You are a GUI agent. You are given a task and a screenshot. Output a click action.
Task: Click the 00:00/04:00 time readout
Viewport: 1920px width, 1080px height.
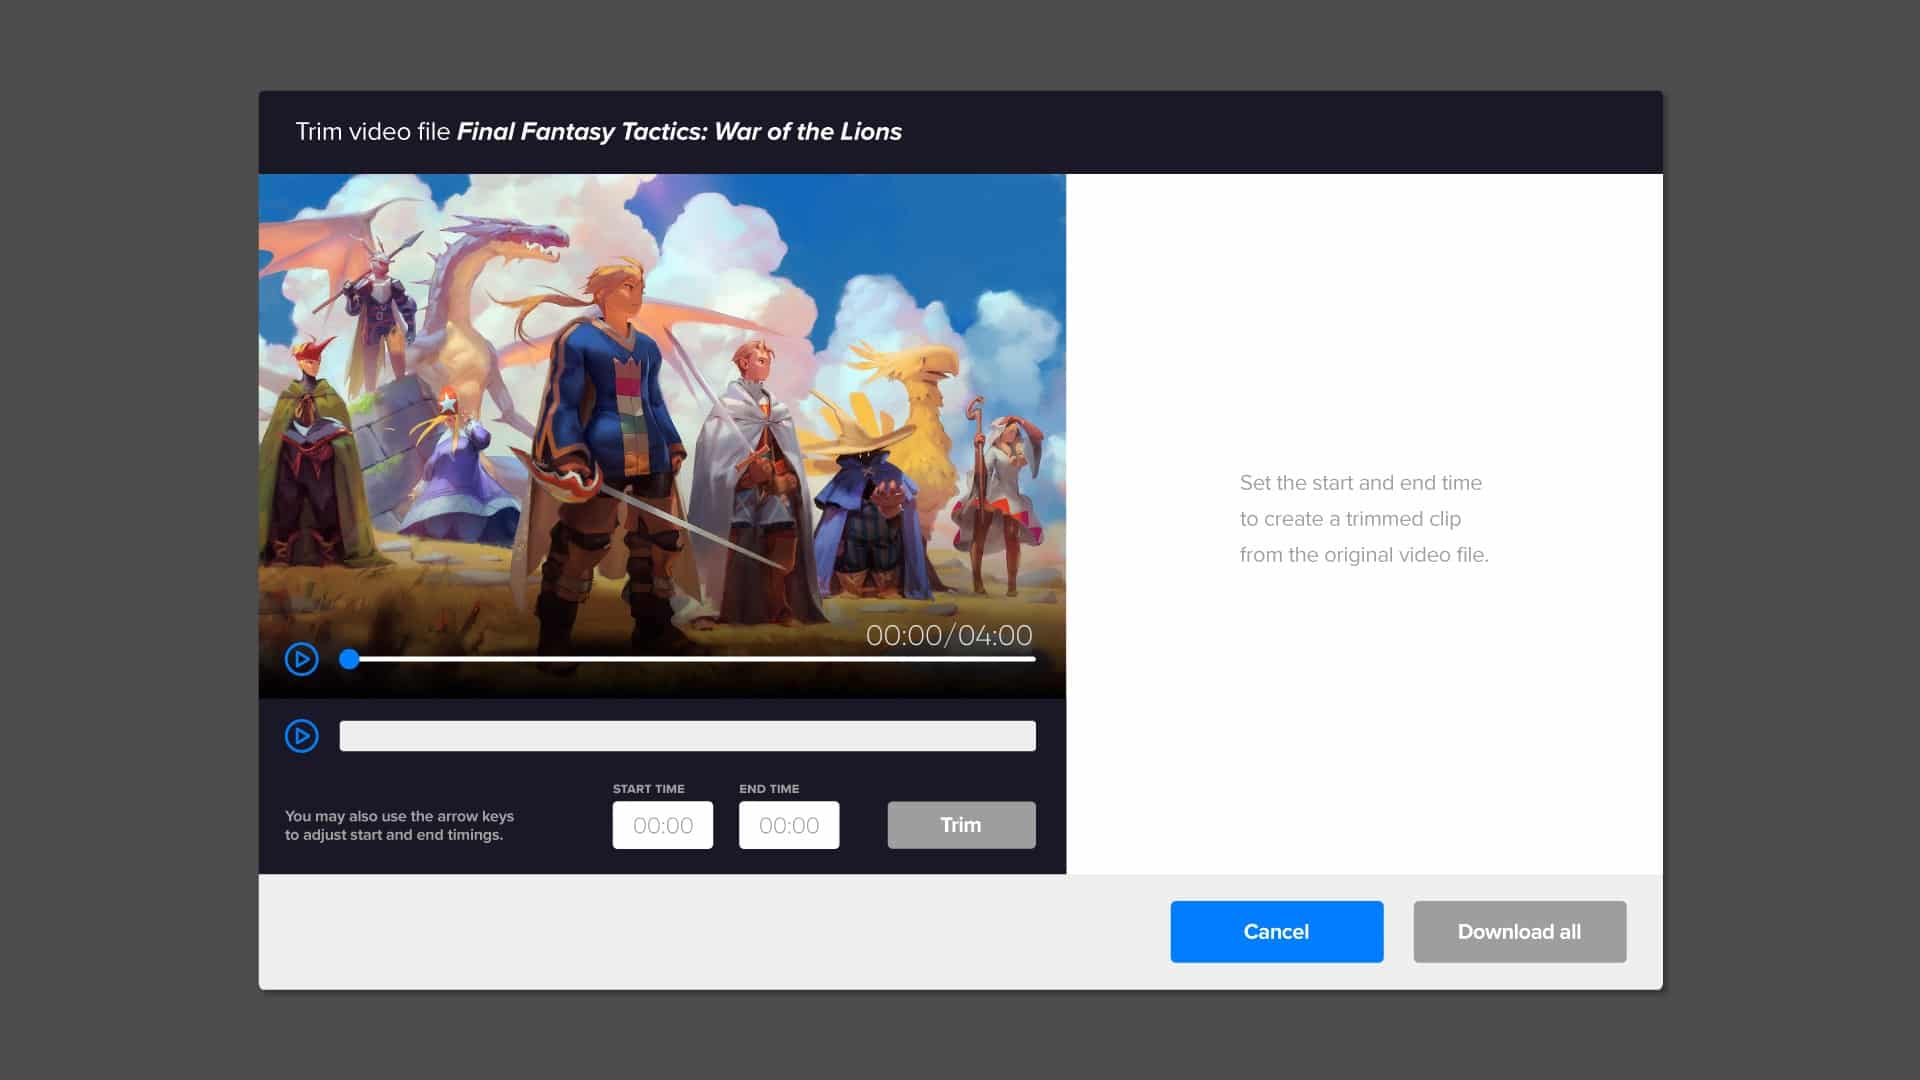(949, 635)
